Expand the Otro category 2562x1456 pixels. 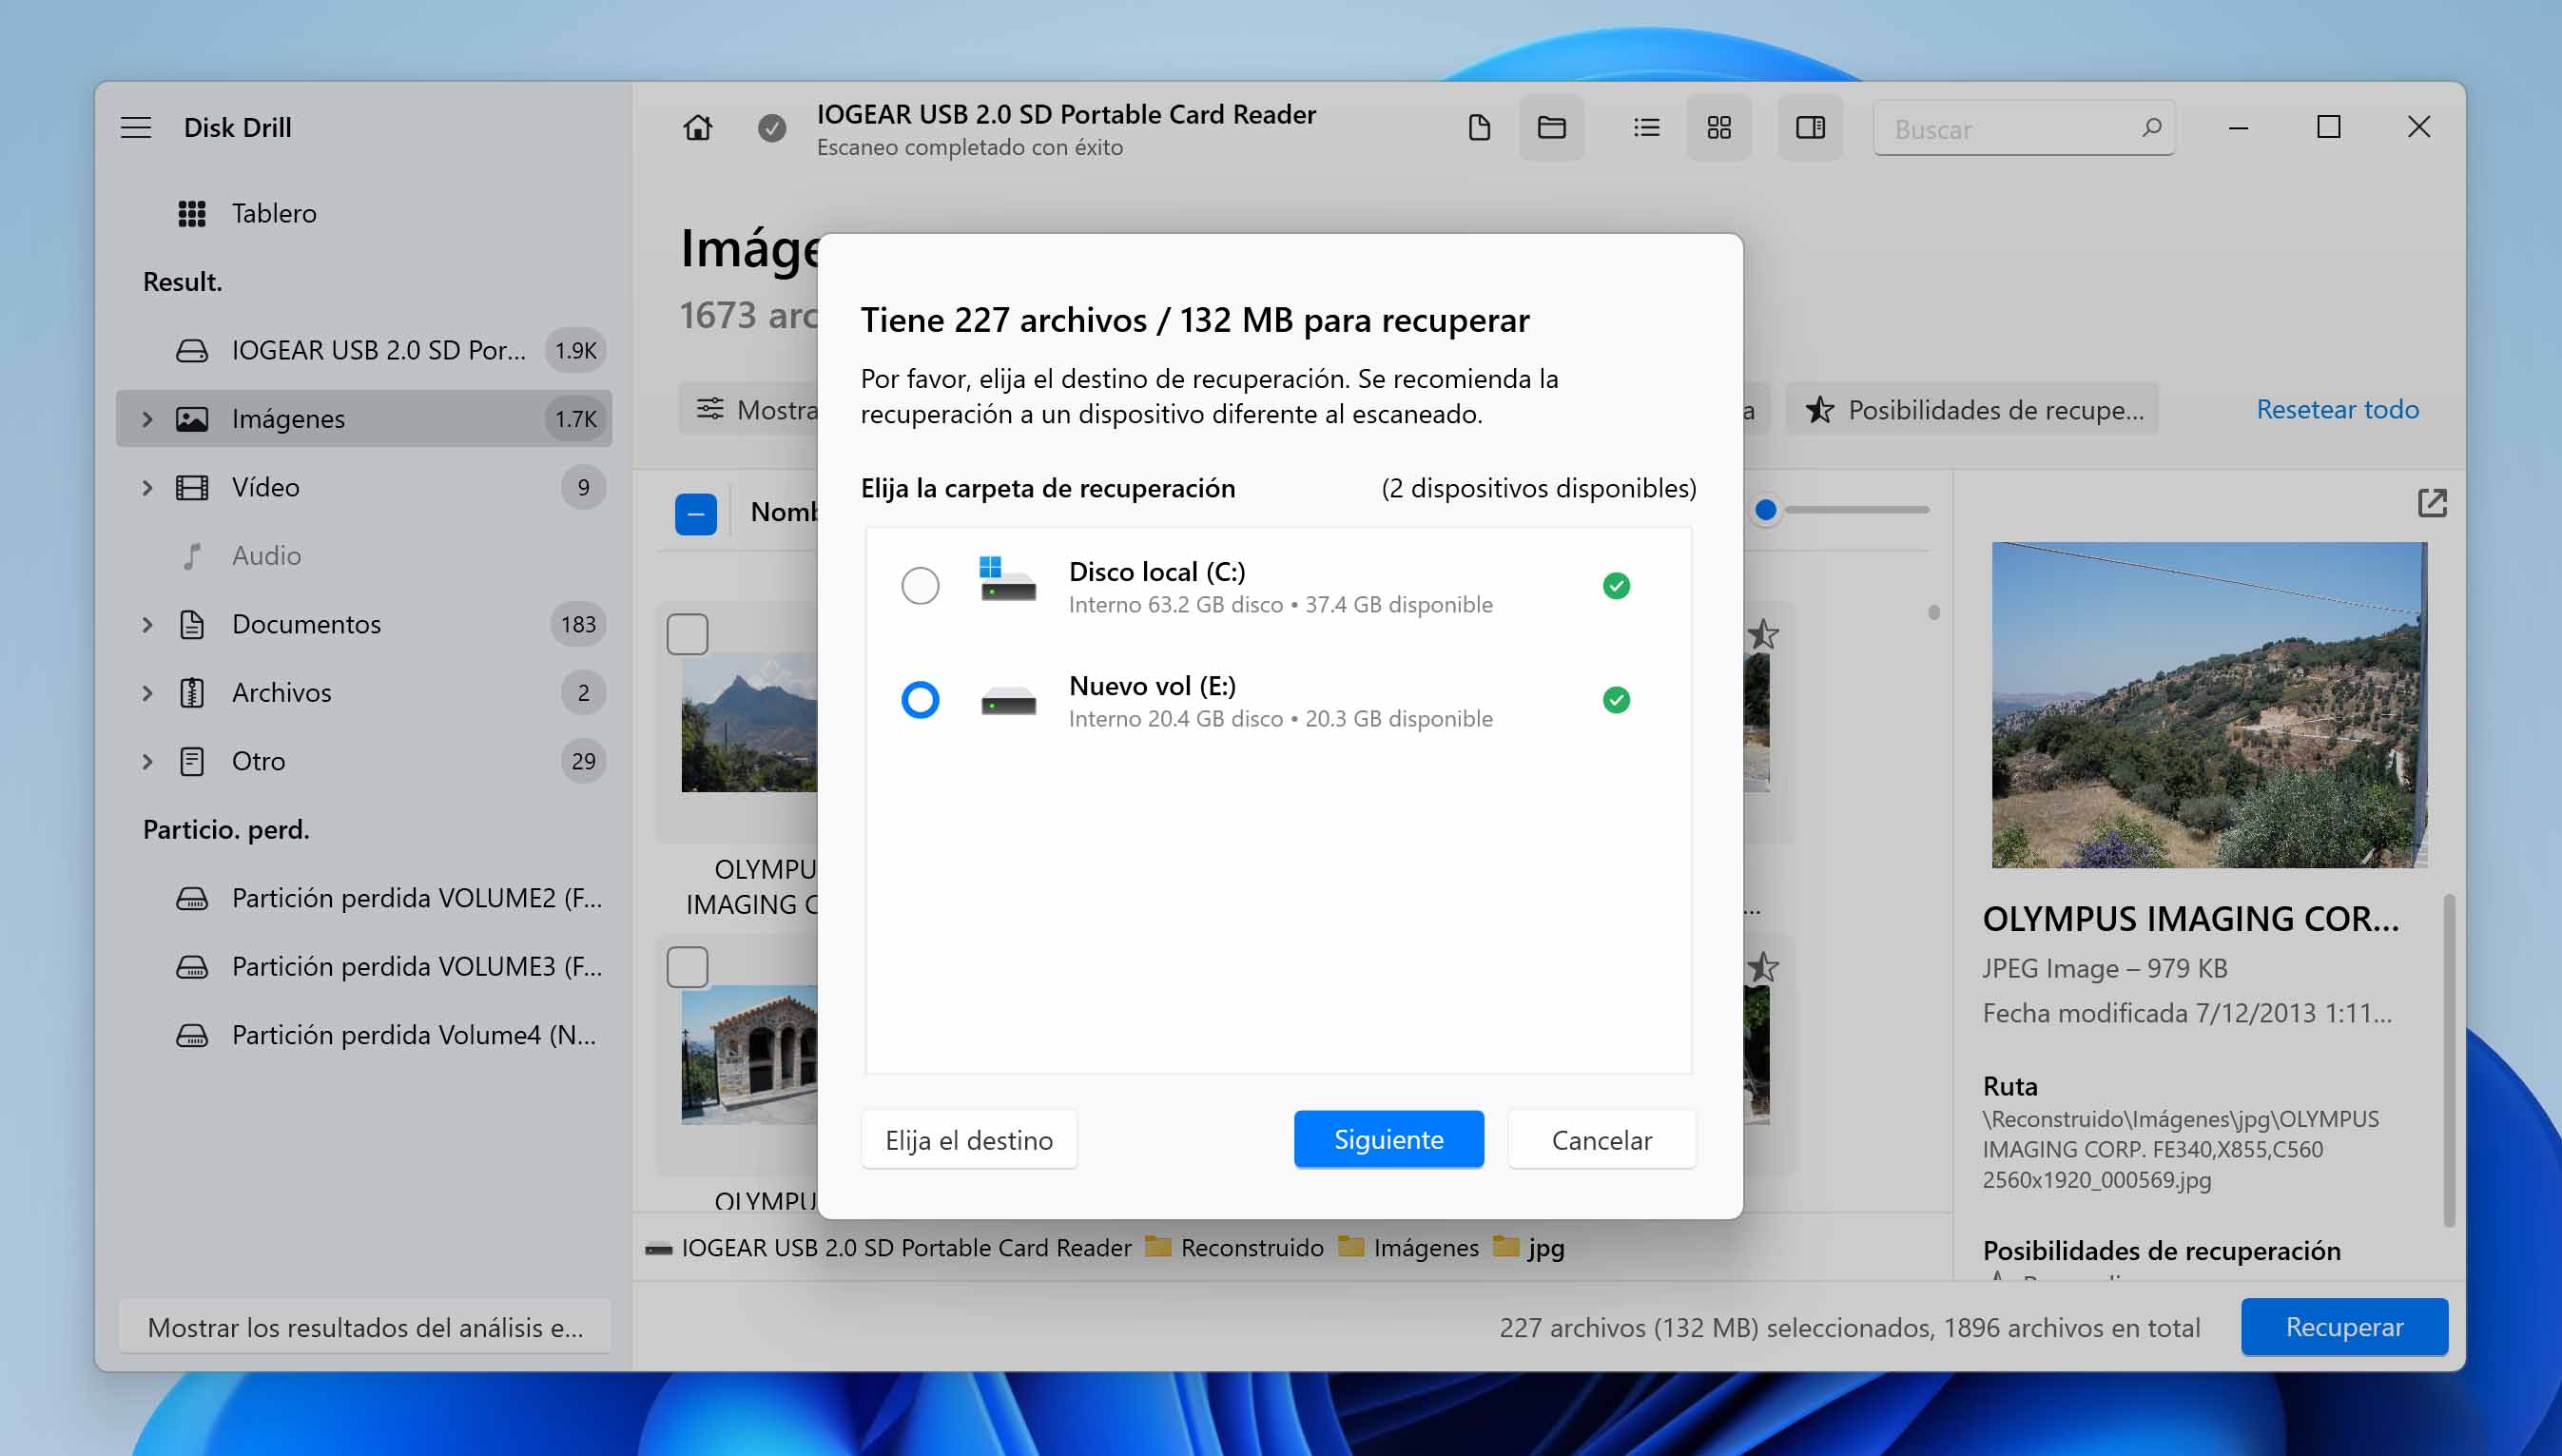pos(147,761)
